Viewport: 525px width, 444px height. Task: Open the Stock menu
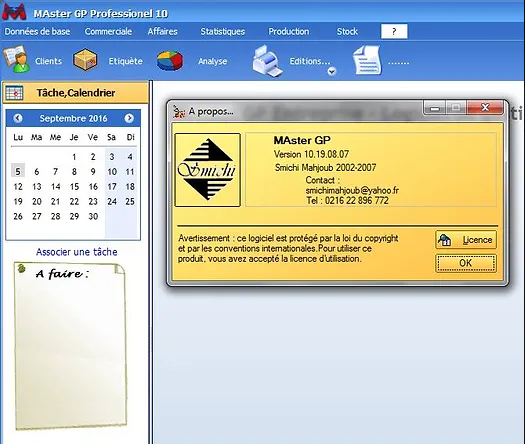347,31
